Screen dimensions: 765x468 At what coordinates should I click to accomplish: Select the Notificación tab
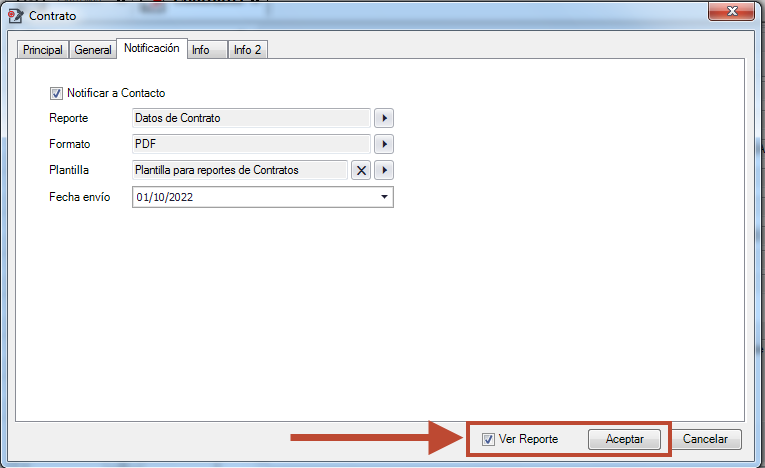coord(152,48)
